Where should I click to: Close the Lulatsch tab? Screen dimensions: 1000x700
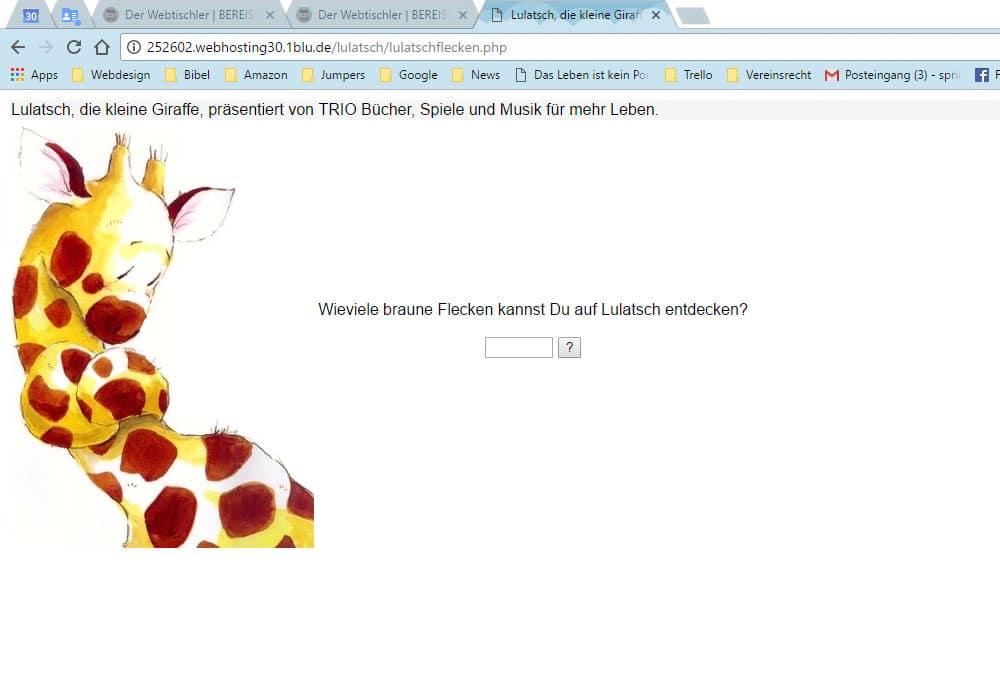click(x=656, y=15)
